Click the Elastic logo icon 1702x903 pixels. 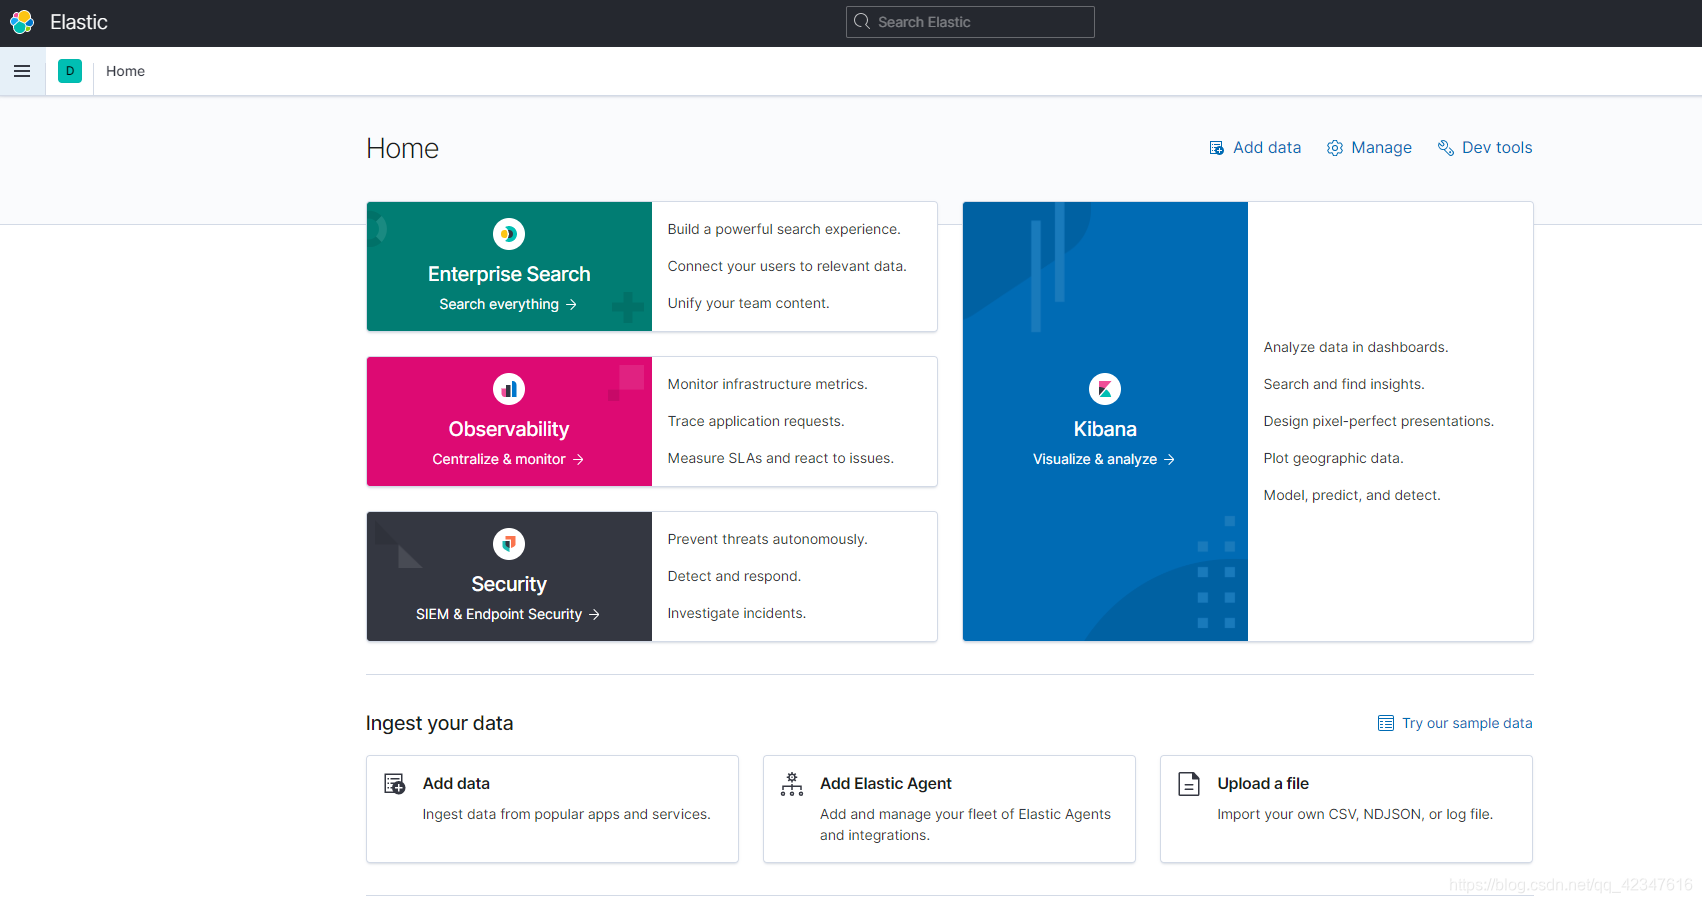[22, 22]
